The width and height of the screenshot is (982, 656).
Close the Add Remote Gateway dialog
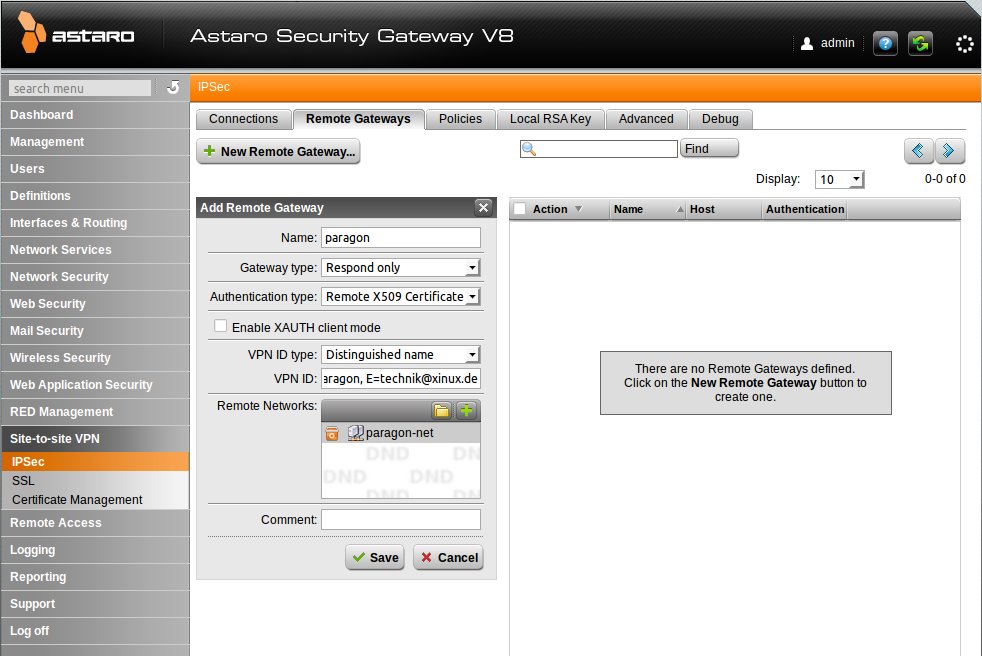[x=483, y=208]
